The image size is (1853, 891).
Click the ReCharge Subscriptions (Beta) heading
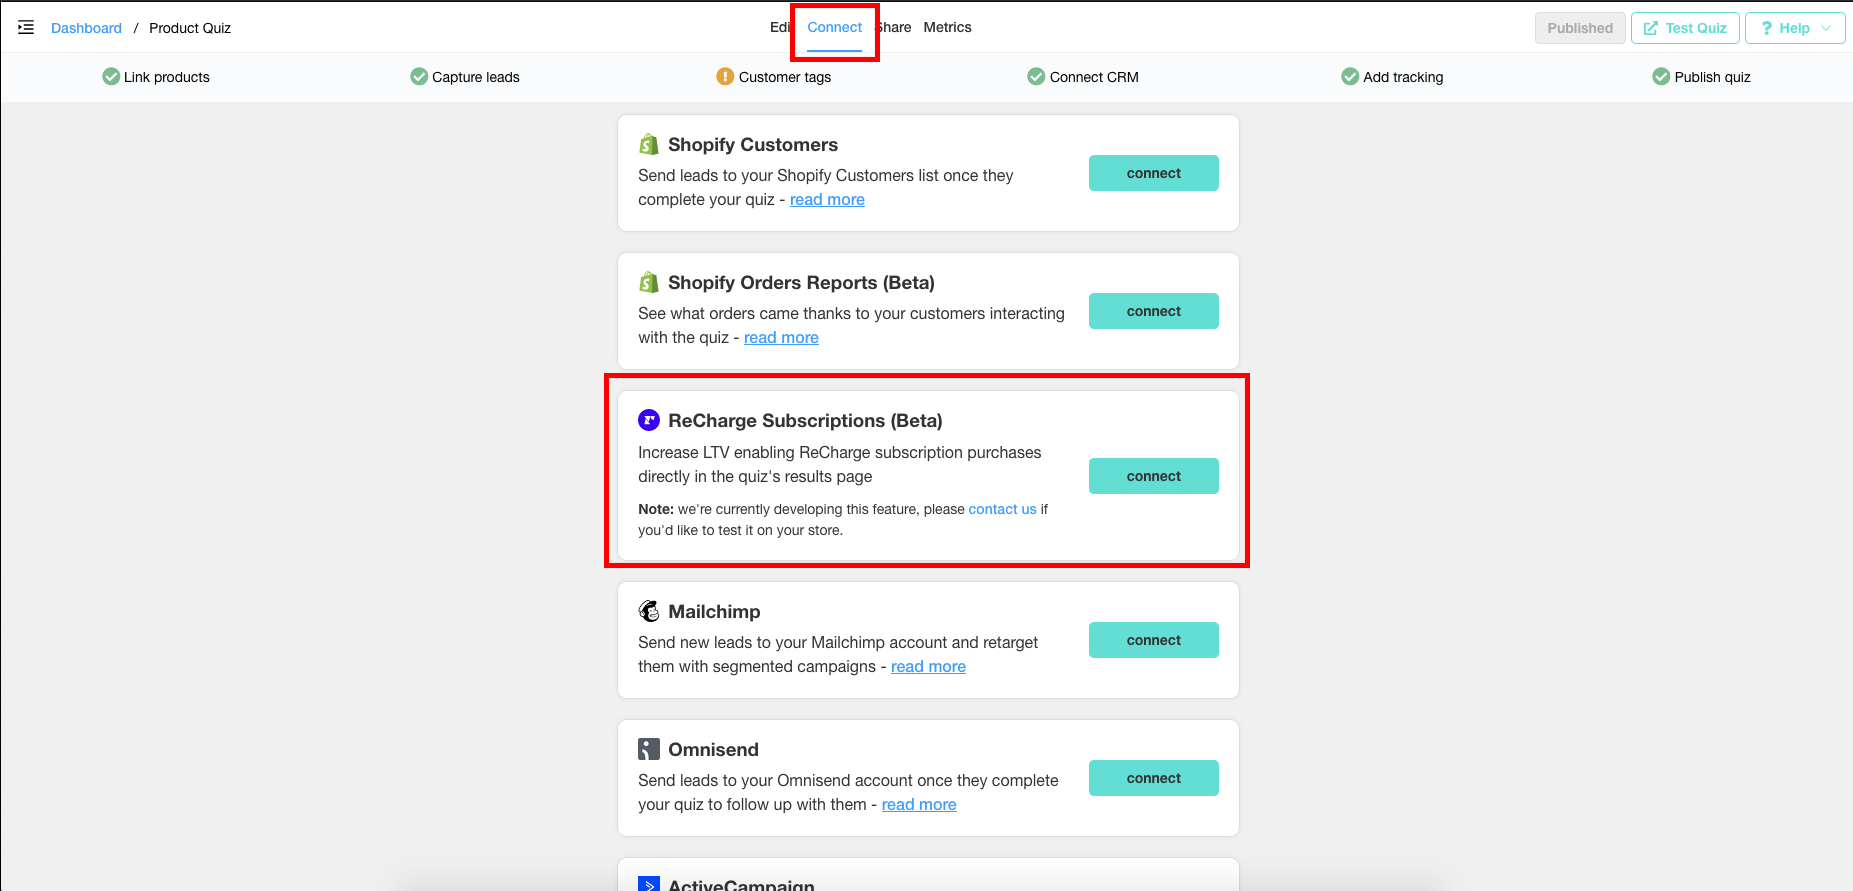point(805,421)
